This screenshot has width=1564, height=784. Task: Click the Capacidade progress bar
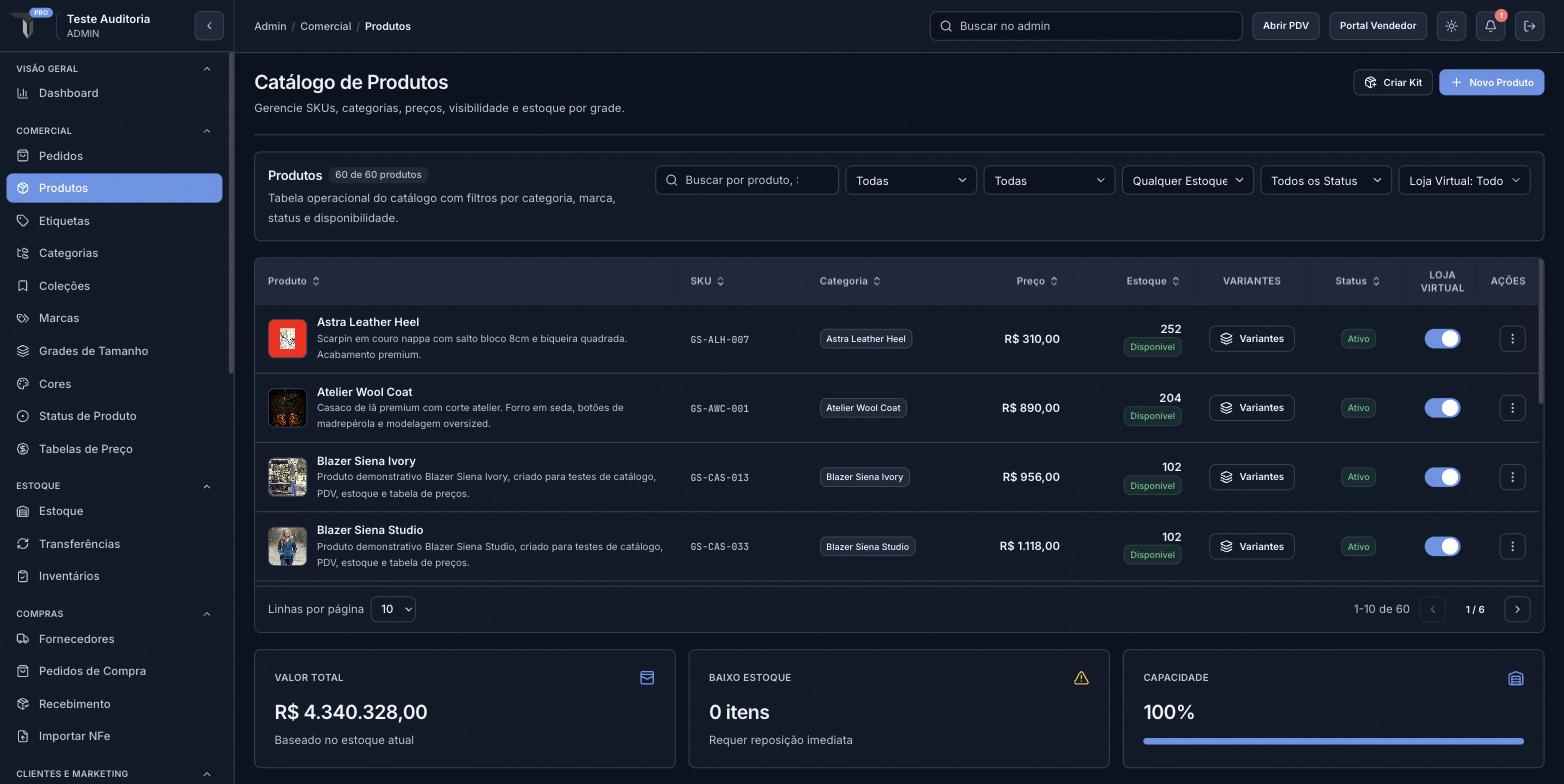click(1333, 742)
